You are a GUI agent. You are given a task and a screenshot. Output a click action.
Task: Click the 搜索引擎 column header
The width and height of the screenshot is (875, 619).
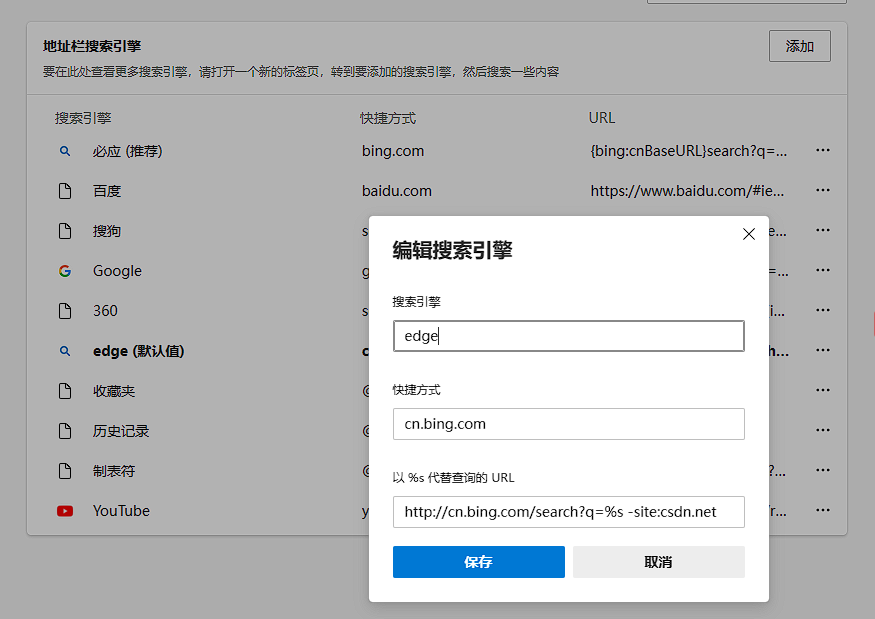pyautogui.click(x=83, y=118)
